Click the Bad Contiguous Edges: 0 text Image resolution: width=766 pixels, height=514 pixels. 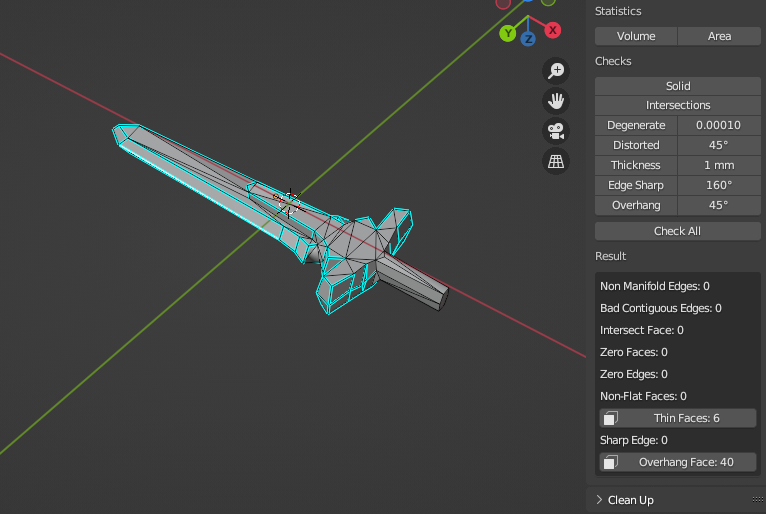pyautogui.click(x=660, y=308)
